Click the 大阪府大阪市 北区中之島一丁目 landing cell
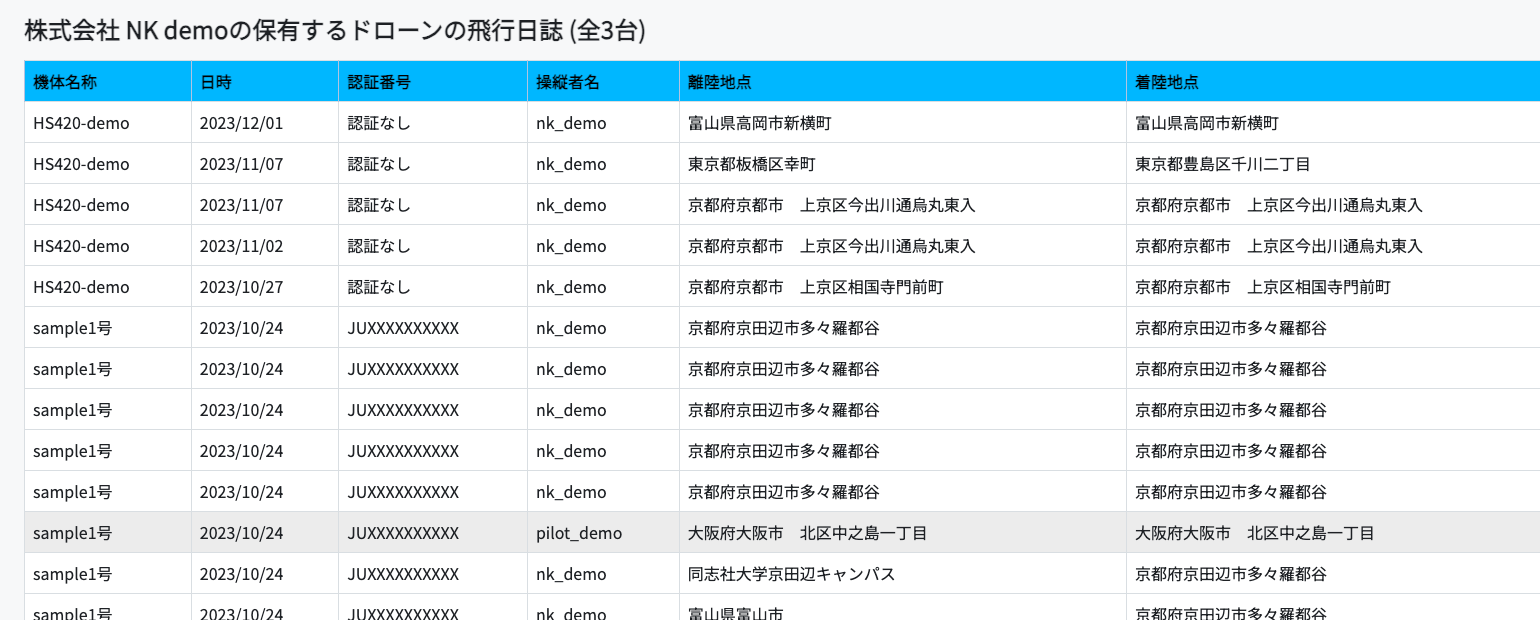This screenshot has height=620, width=1540. [1333, 533]
